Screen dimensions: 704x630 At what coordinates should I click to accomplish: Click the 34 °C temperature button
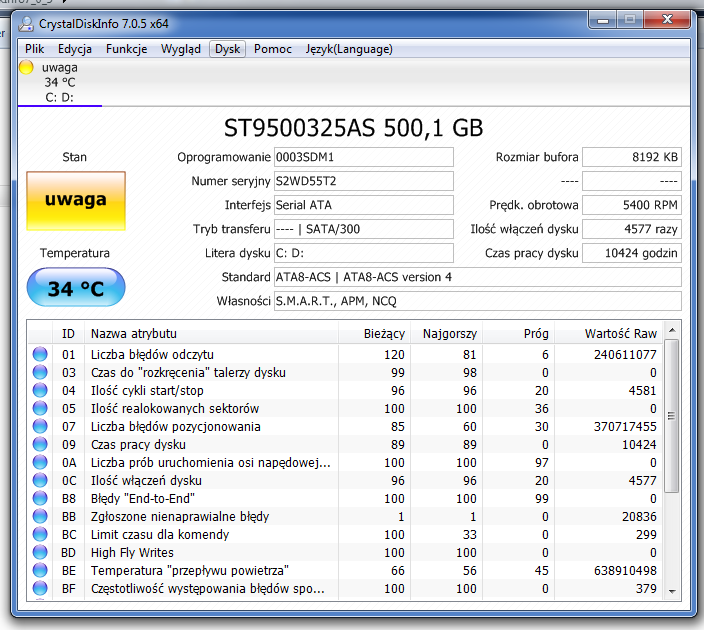coord(76,287)
